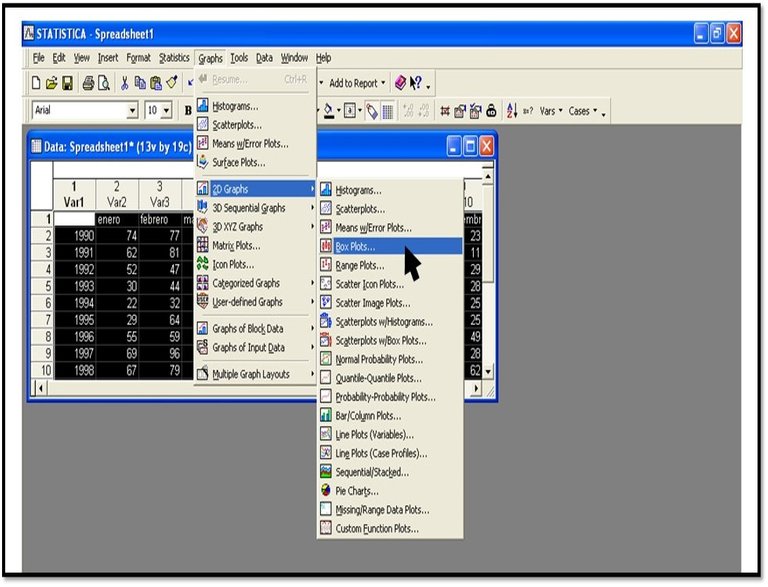Expand Graphs of Input Data submenu
Viewport: 768px width, 587px height.
coord(255,347)
